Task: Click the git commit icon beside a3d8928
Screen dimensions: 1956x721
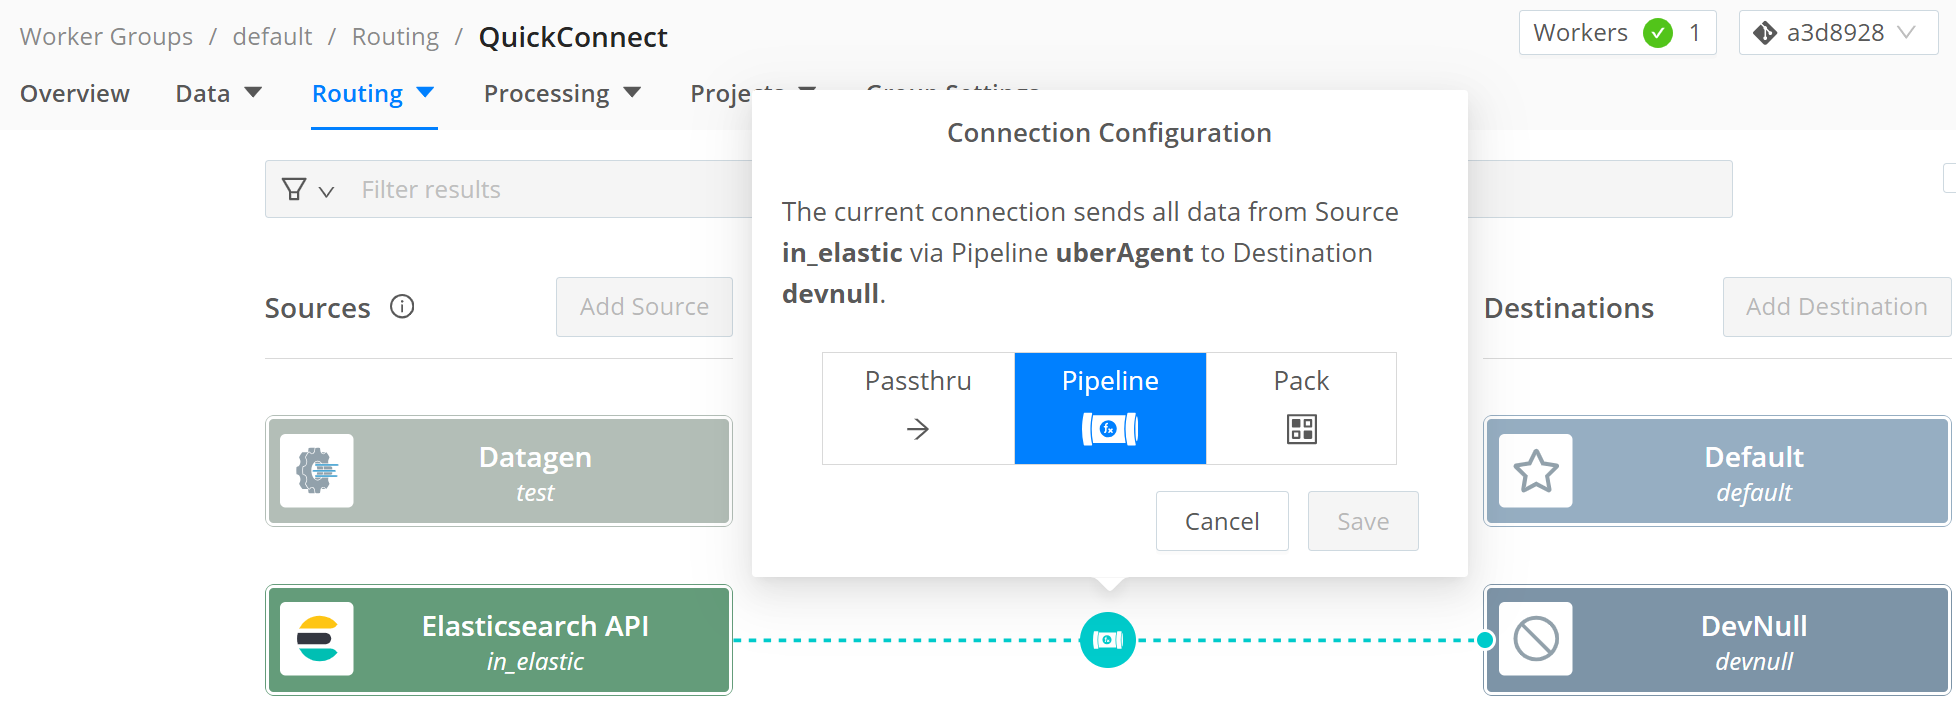Action: [x=1765, y=33]
